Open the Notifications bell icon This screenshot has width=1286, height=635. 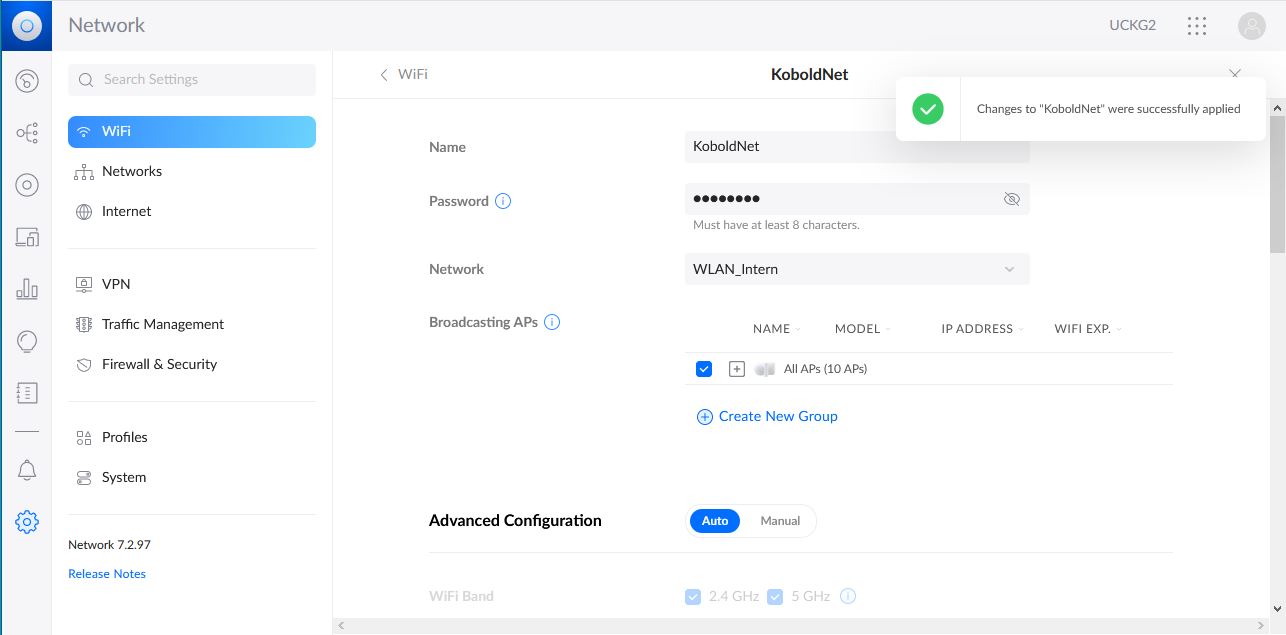[27, 470]
